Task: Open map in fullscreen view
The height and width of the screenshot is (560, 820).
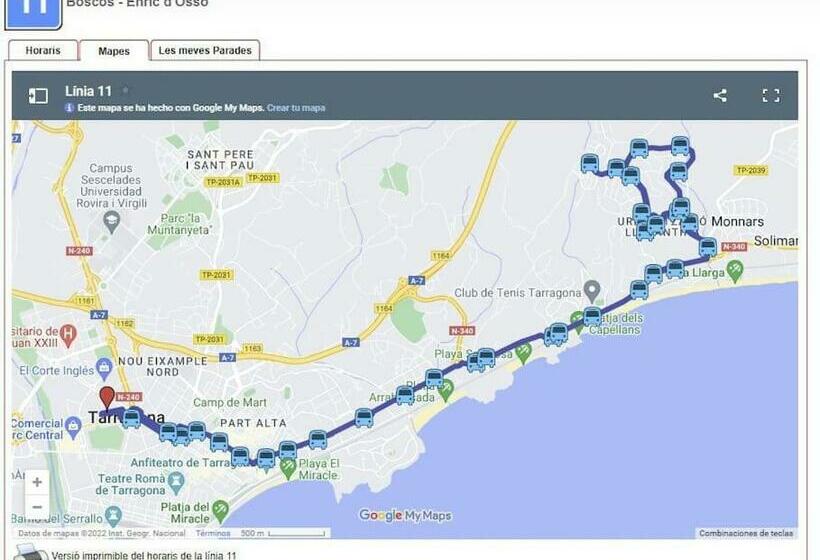Action: pyautogui.click(x=771, y=95)
